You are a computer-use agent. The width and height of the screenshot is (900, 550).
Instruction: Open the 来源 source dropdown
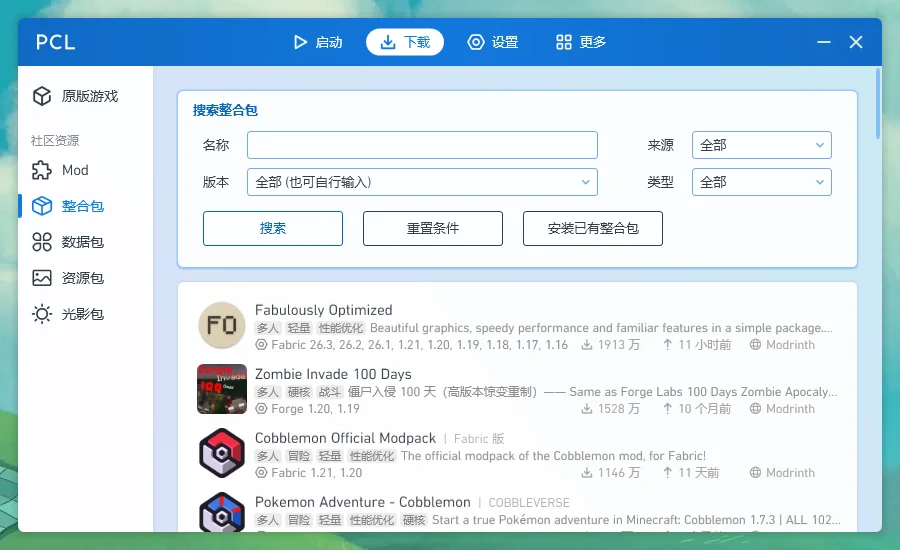coord(762,145)
